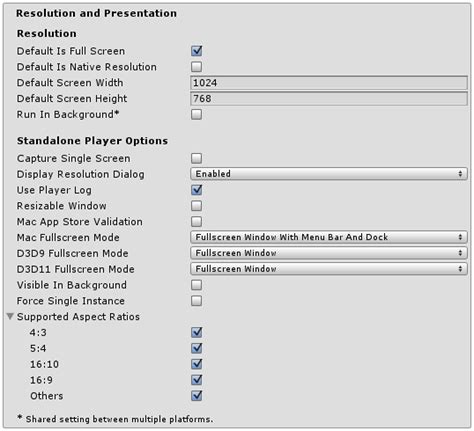Check the Force Single Instance box

coord(196,301)
